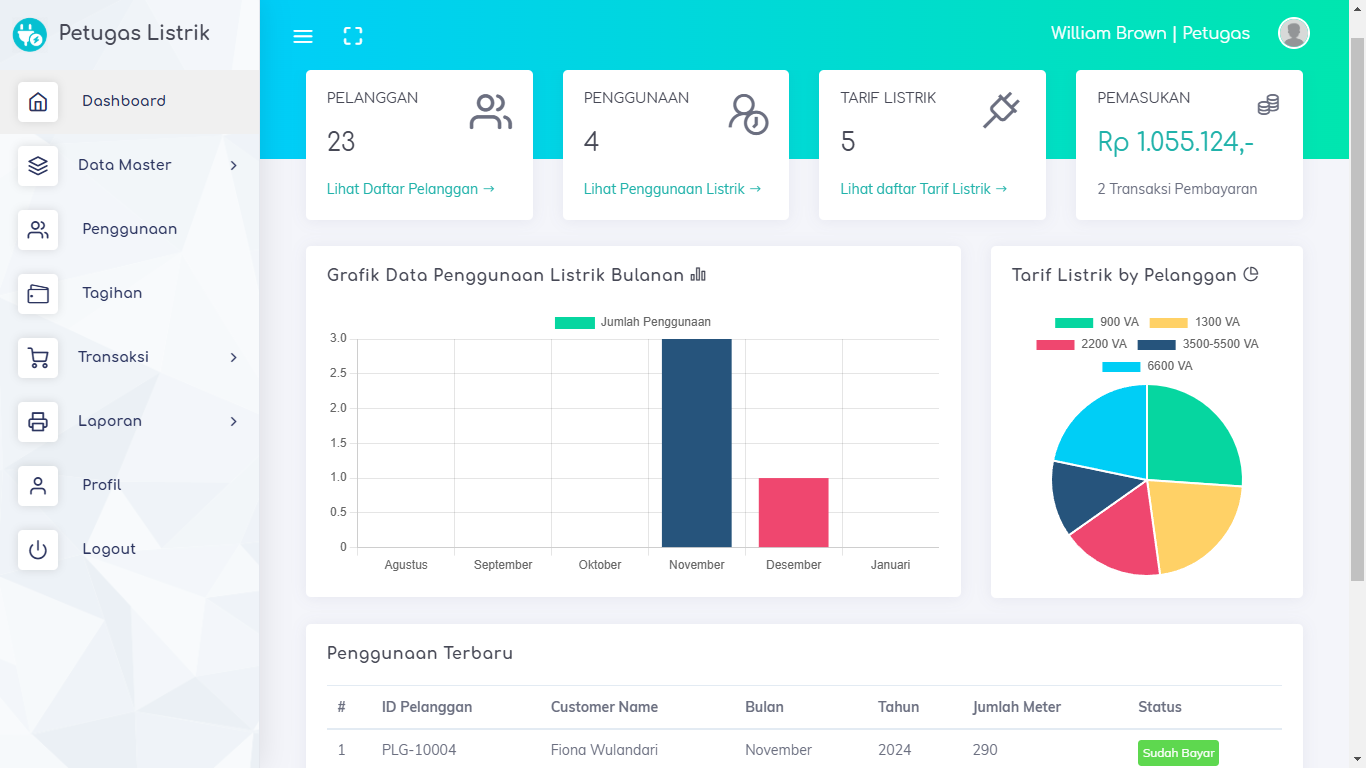The image size is (1366, 768).
Task: Expand the Laporan submenu arrow
Action: (x=234, y=421)
